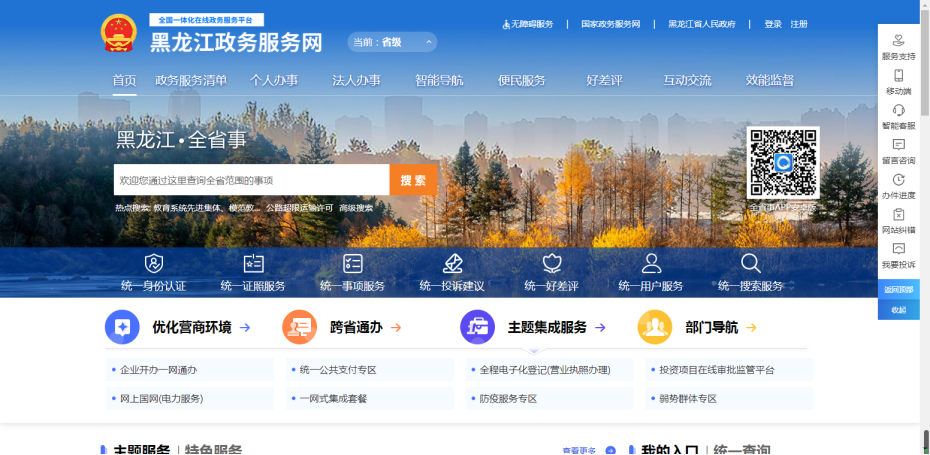Open 统一用户服务 person icon

[x=651, y=263]
